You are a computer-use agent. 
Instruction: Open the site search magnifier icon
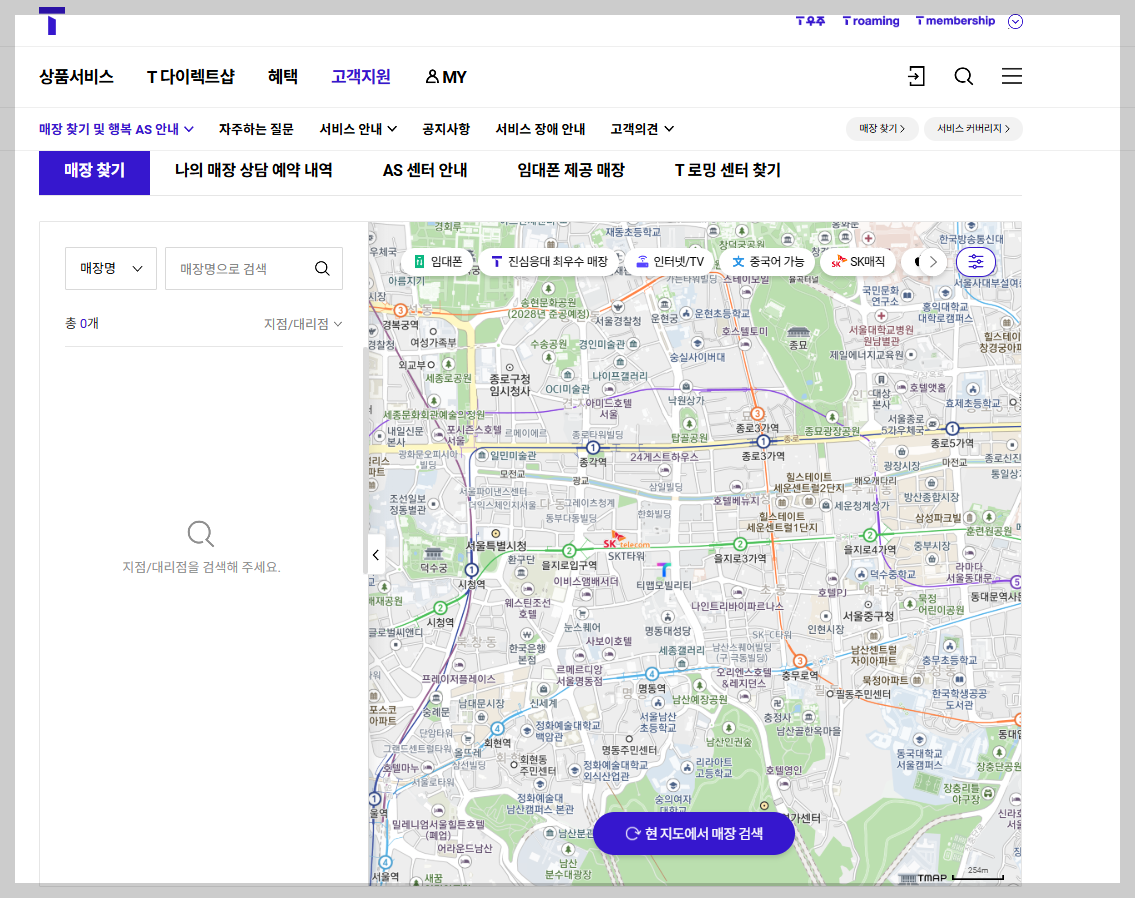(963, 76)
